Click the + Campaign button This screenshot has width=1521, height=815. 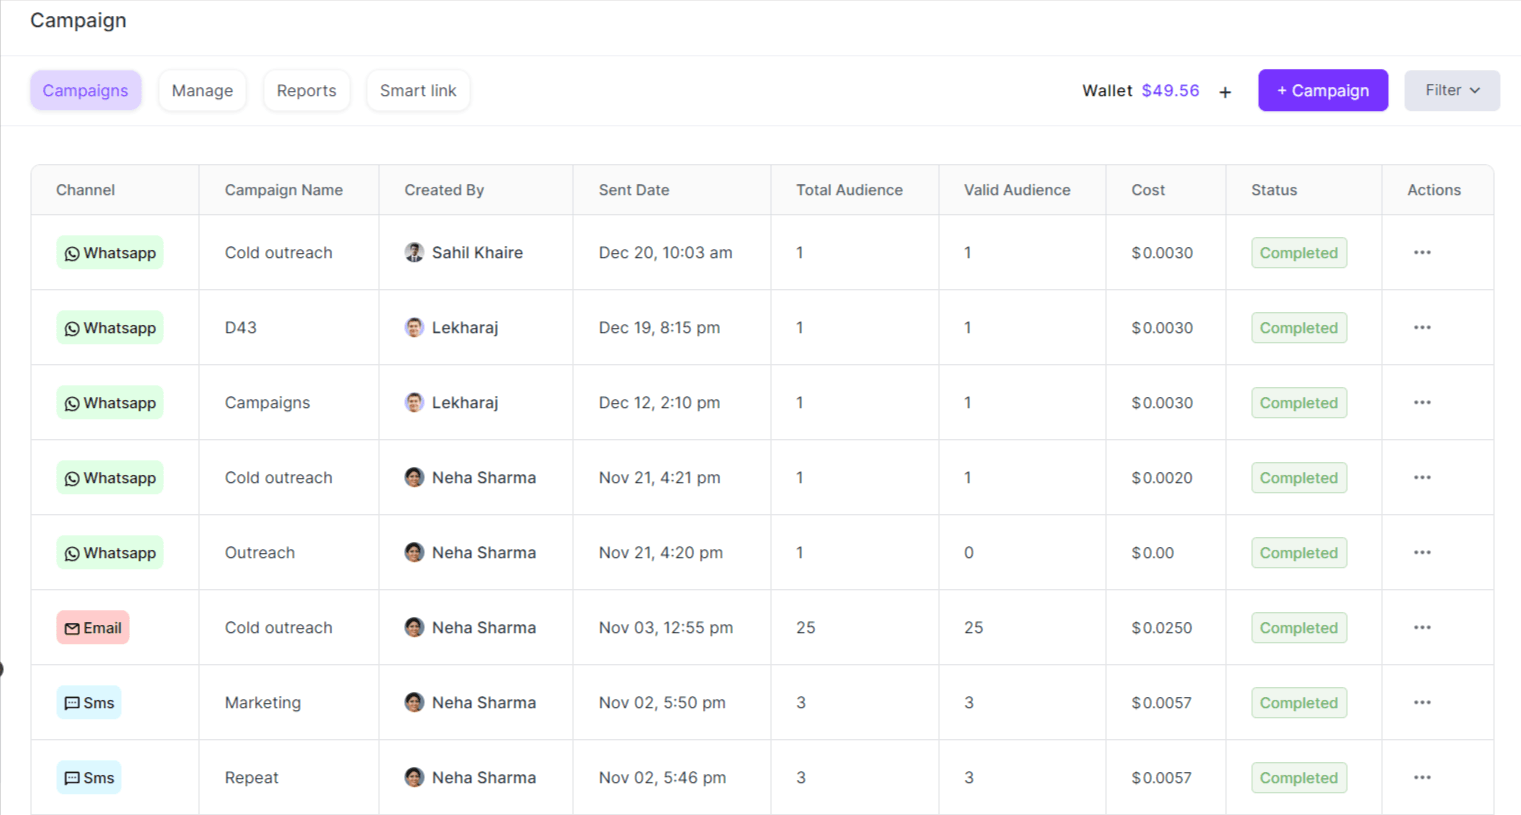pyautogui.click(x=1322, y=90)
